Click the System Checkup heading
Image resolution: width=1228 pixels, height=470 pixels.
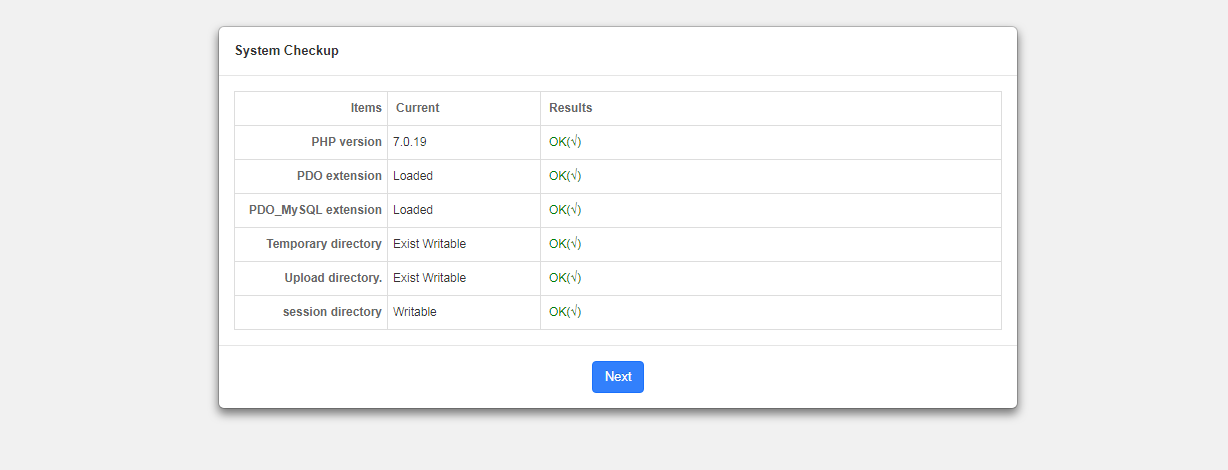[x=287, y=51]
